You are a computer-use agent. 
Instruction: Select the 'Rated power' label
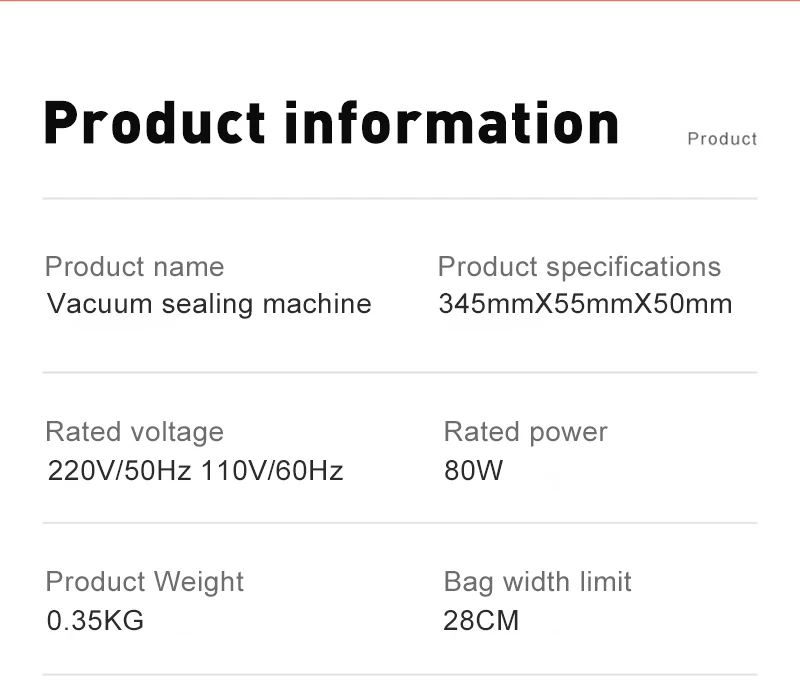click(526, 432)
